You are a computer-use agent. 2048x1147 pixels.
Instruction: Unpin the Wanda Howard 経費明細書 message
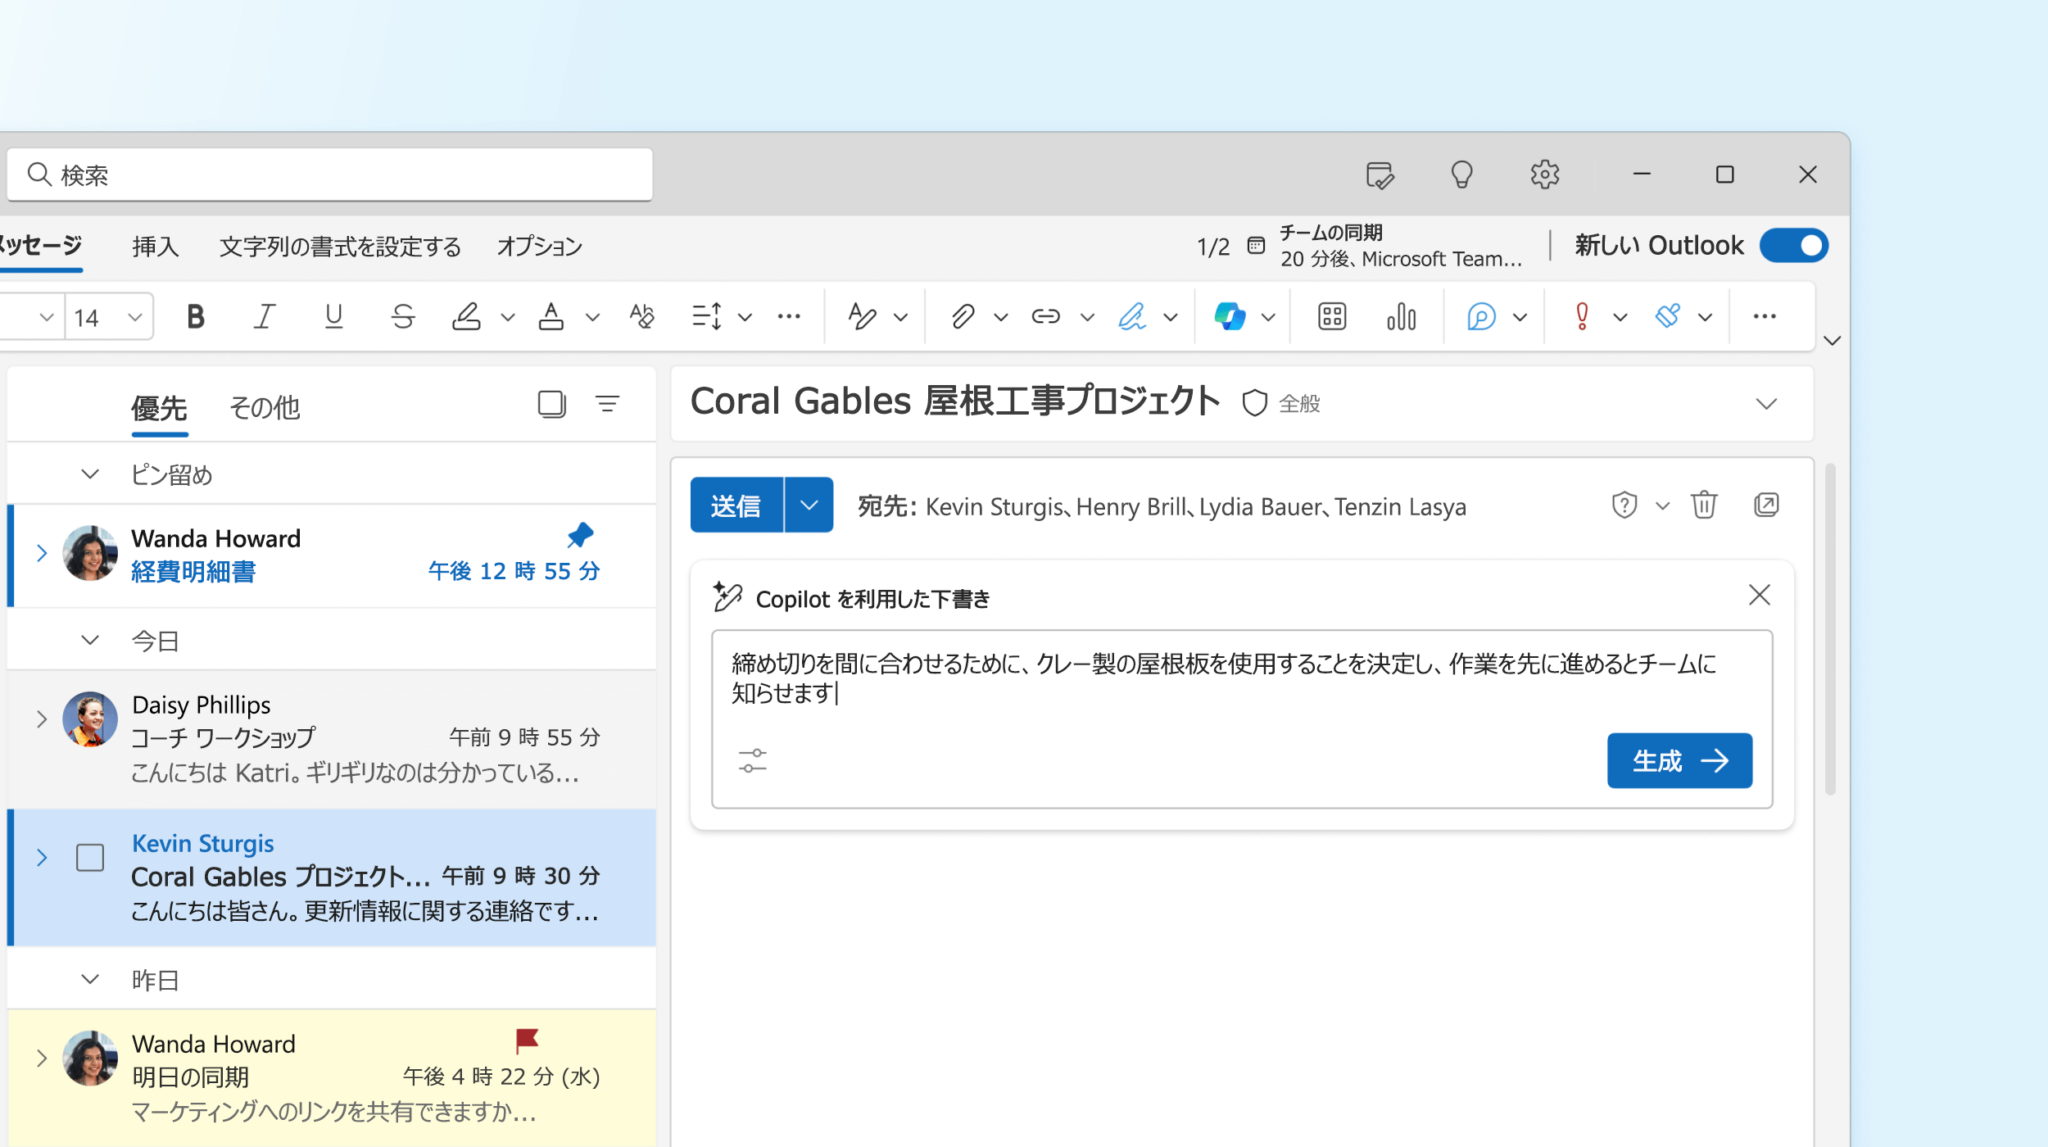click(580, 535)
